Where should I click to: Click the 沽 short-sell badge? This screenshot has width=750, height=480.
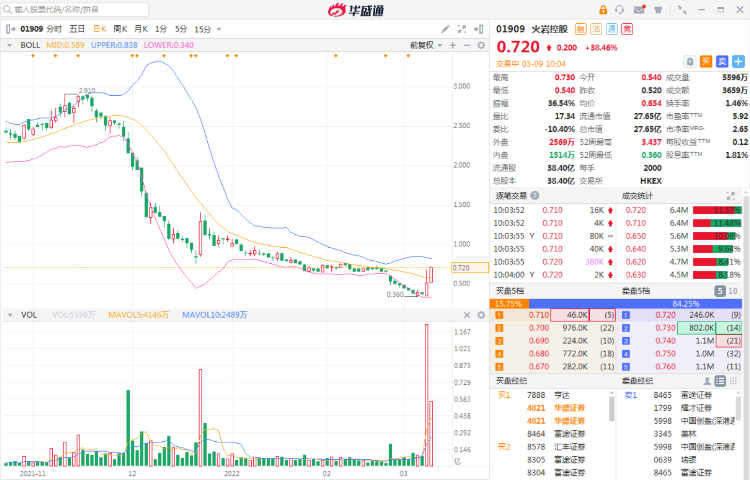596,29
